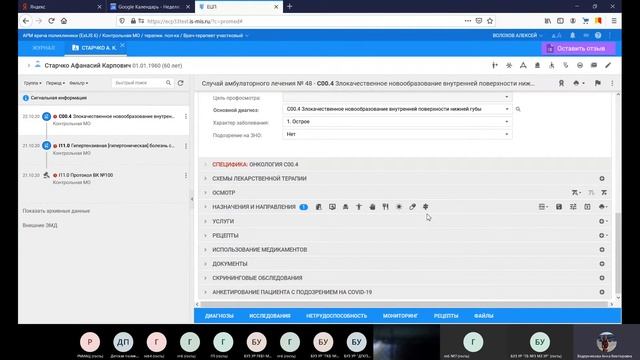Open three-dot menu for I11.0 Гипертензивная entry
This screenshot has height=360, width=640.
tap(186, 146)
